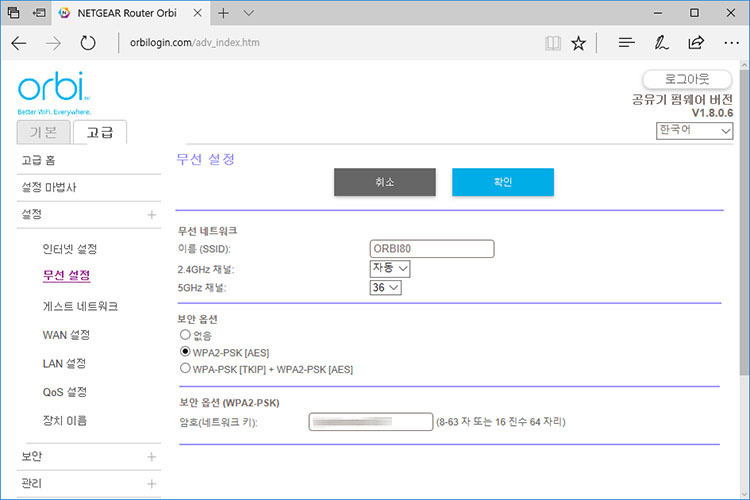Click tabs set aside icon
750x500 pixels.
coord(13,13)
